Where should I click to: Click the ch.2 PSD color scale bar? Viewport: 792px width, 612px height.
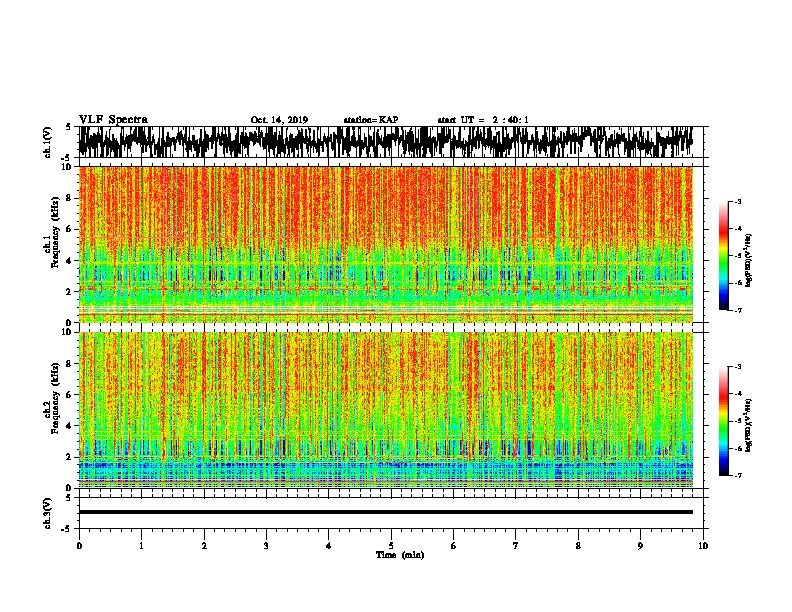click(723, 421)
